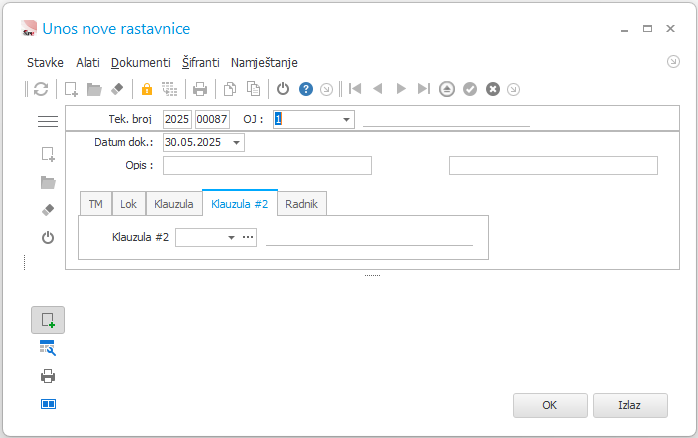
Task: Click the printer icon in top toolbar
Action: 200,89
